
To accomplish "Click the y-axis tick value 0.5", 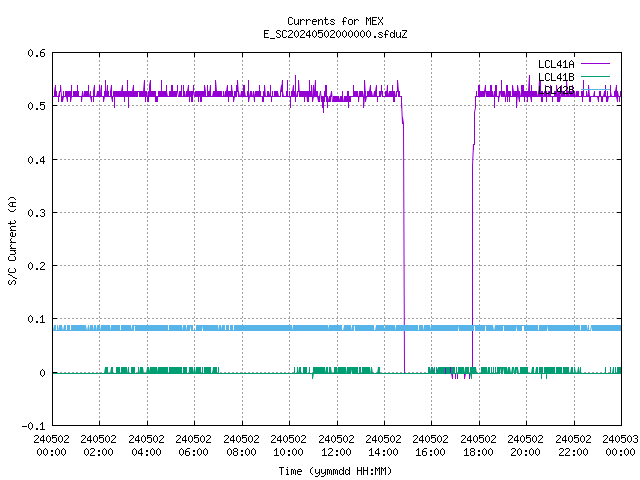I will pyautogui.click(x=36, y=106).
